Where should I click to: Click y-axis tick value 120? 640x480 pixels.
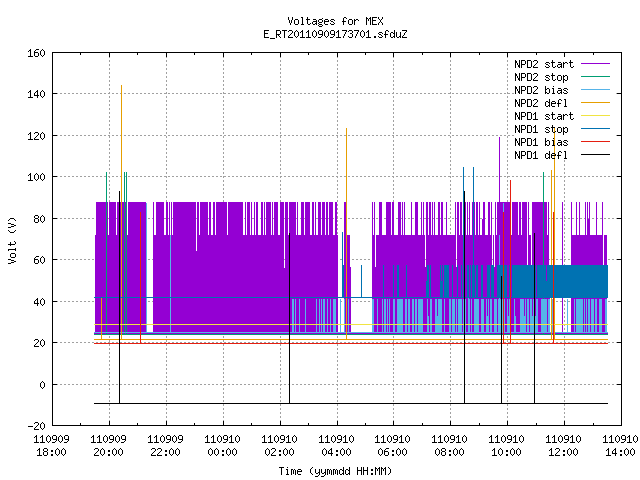[x=36, y=136]
